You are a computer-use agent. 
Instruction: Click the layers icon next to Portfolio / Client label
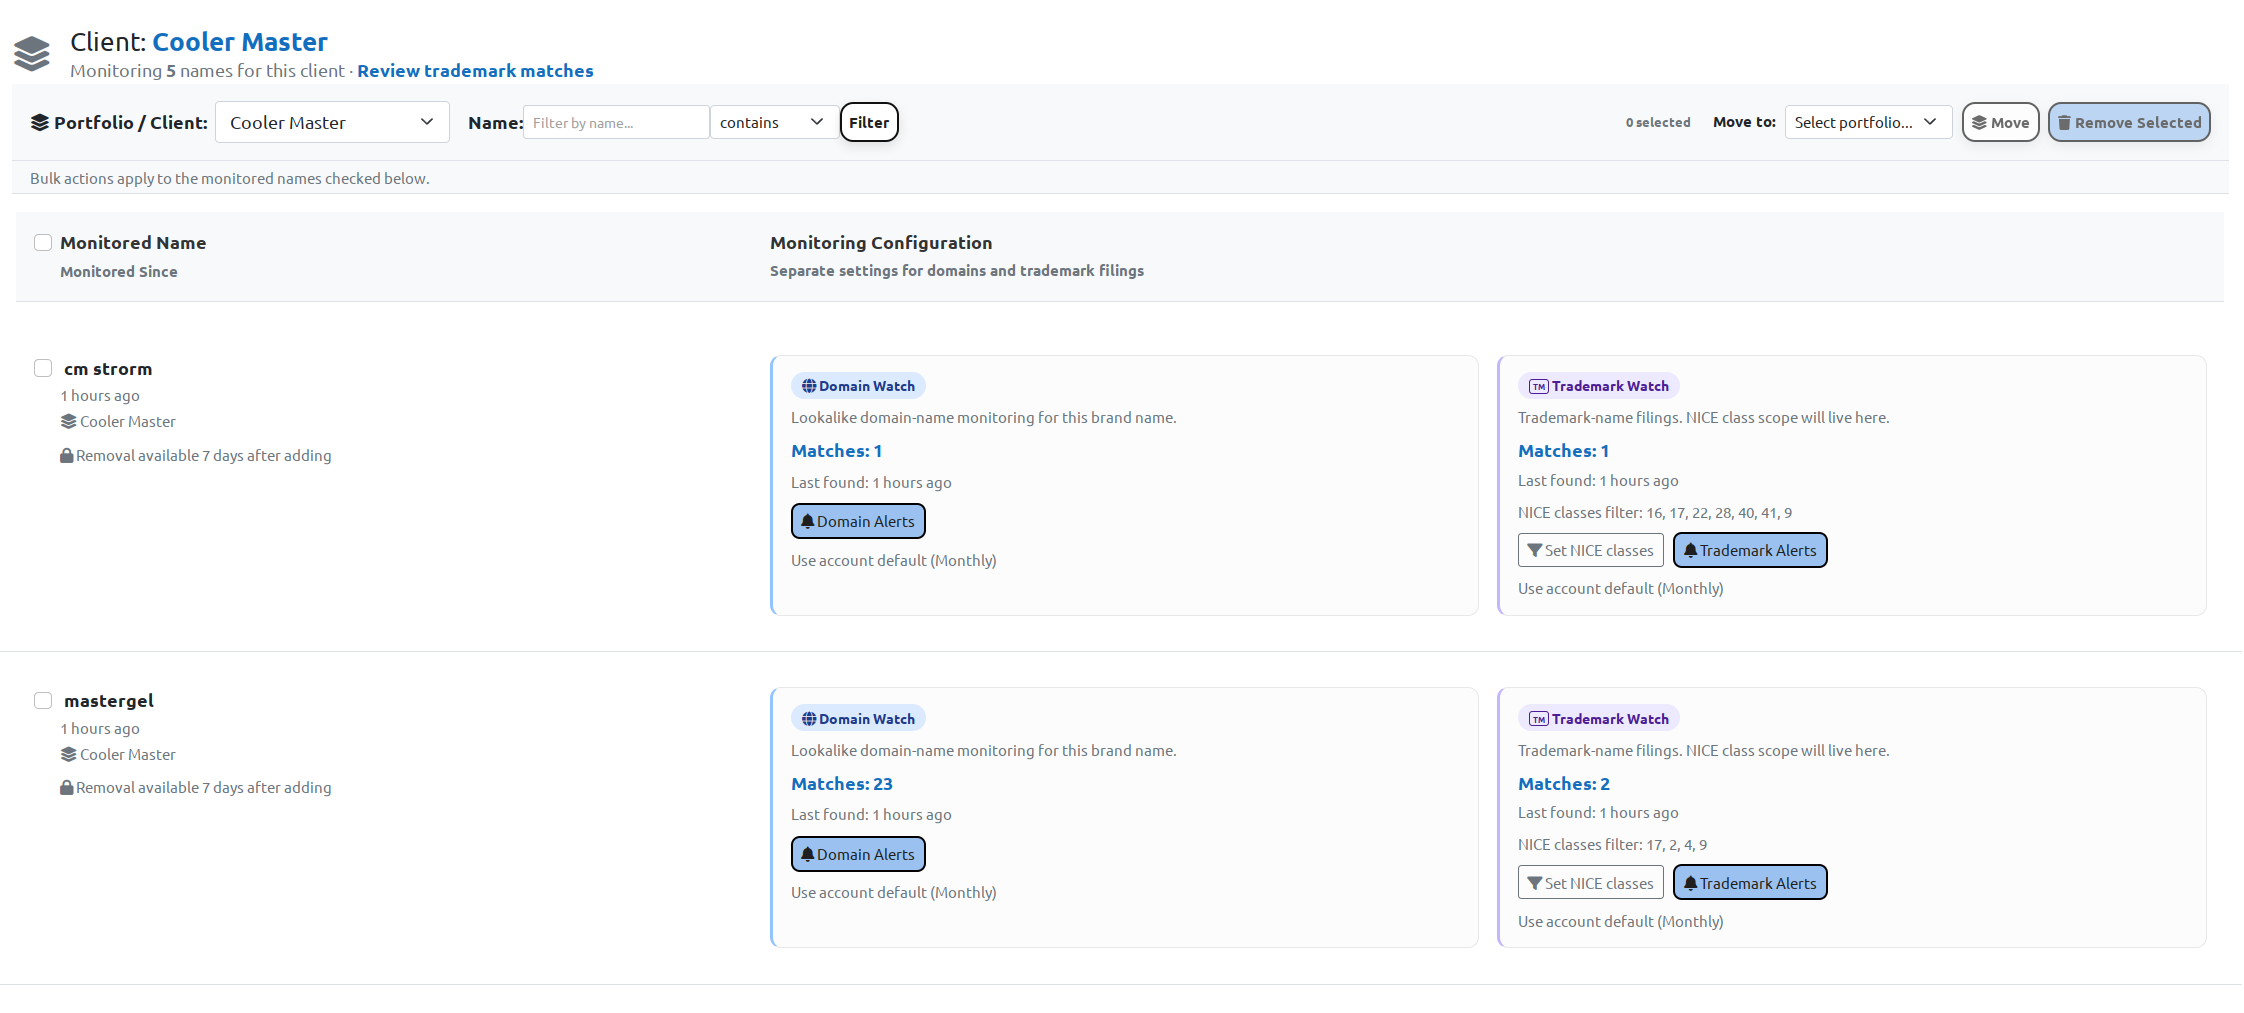pos(40,123)
